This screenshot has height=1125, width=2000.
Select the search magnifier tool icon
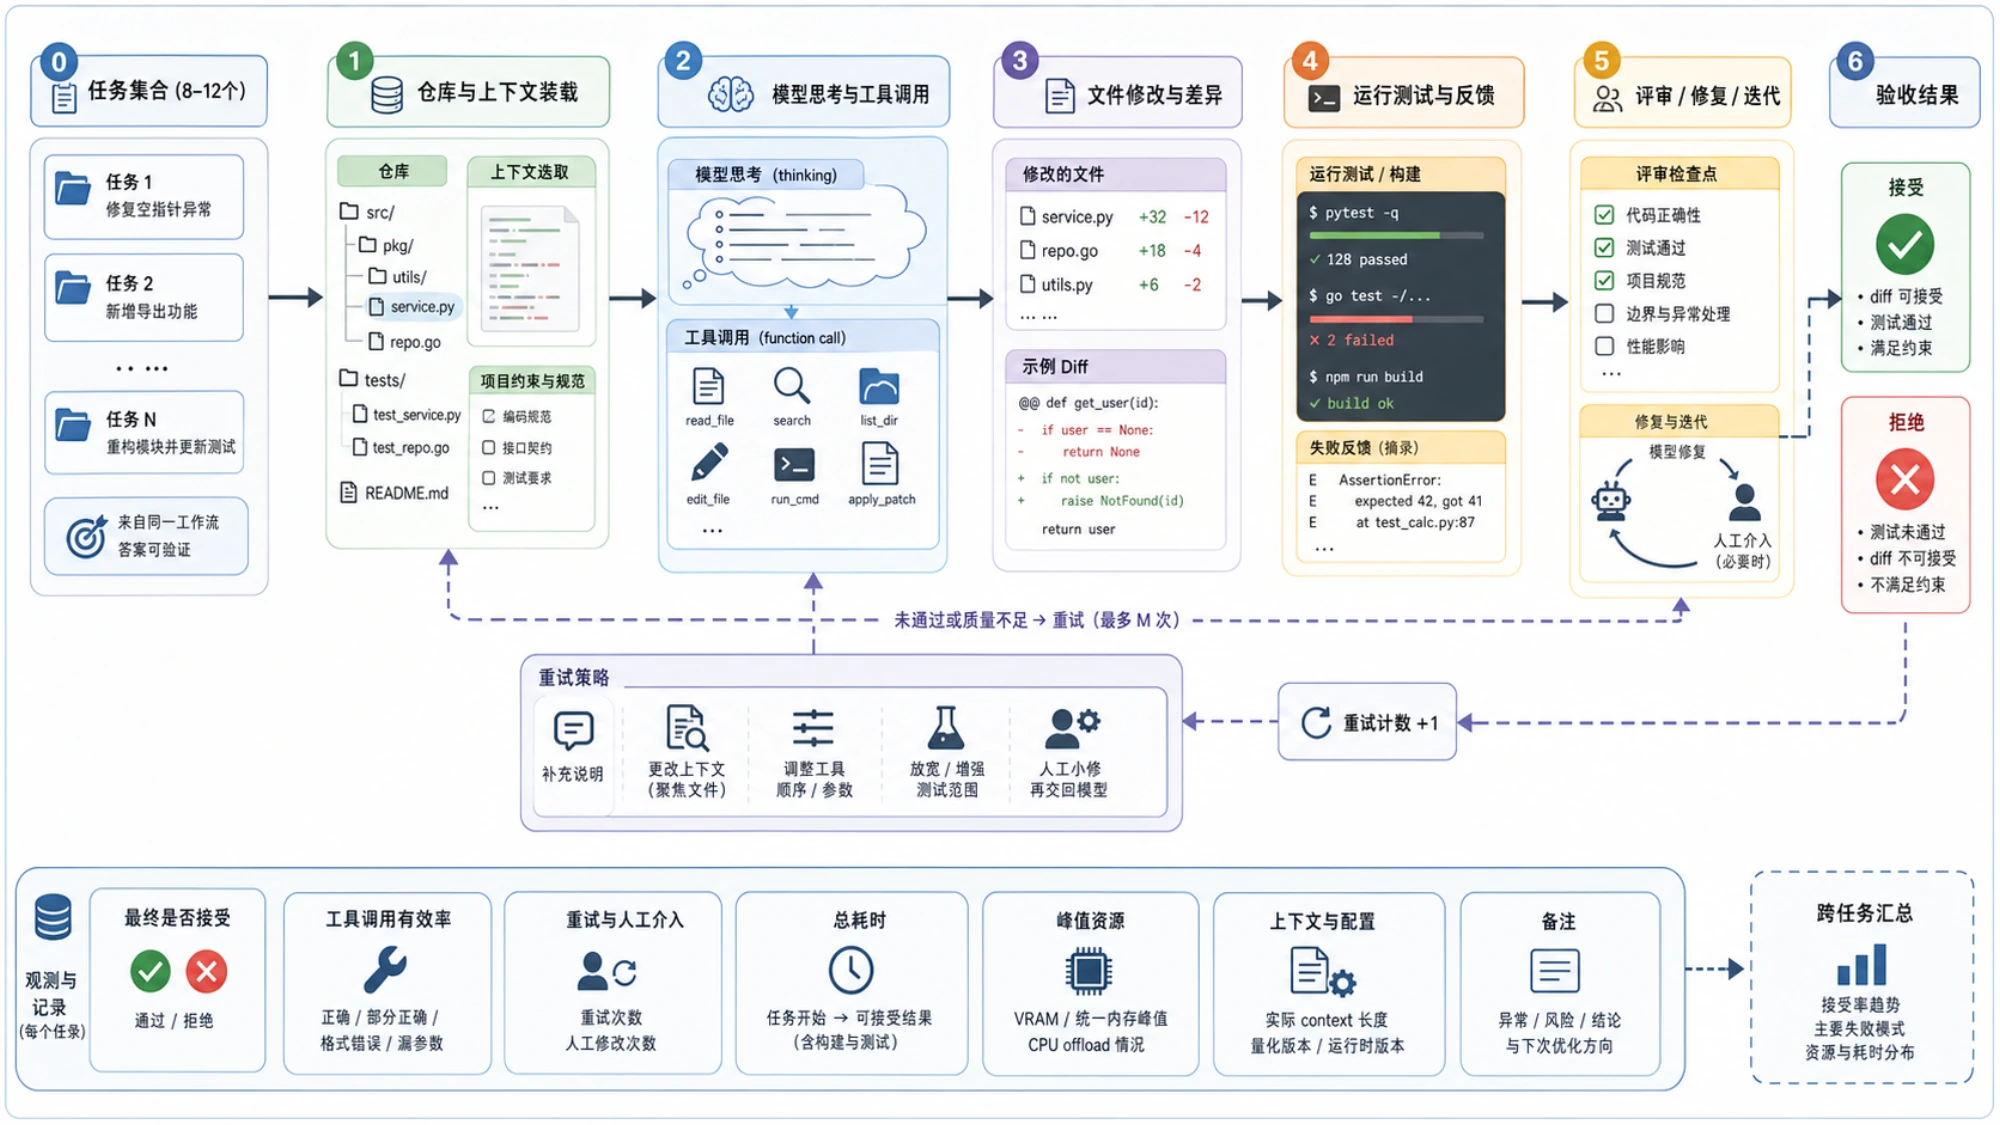click(791, 385)
